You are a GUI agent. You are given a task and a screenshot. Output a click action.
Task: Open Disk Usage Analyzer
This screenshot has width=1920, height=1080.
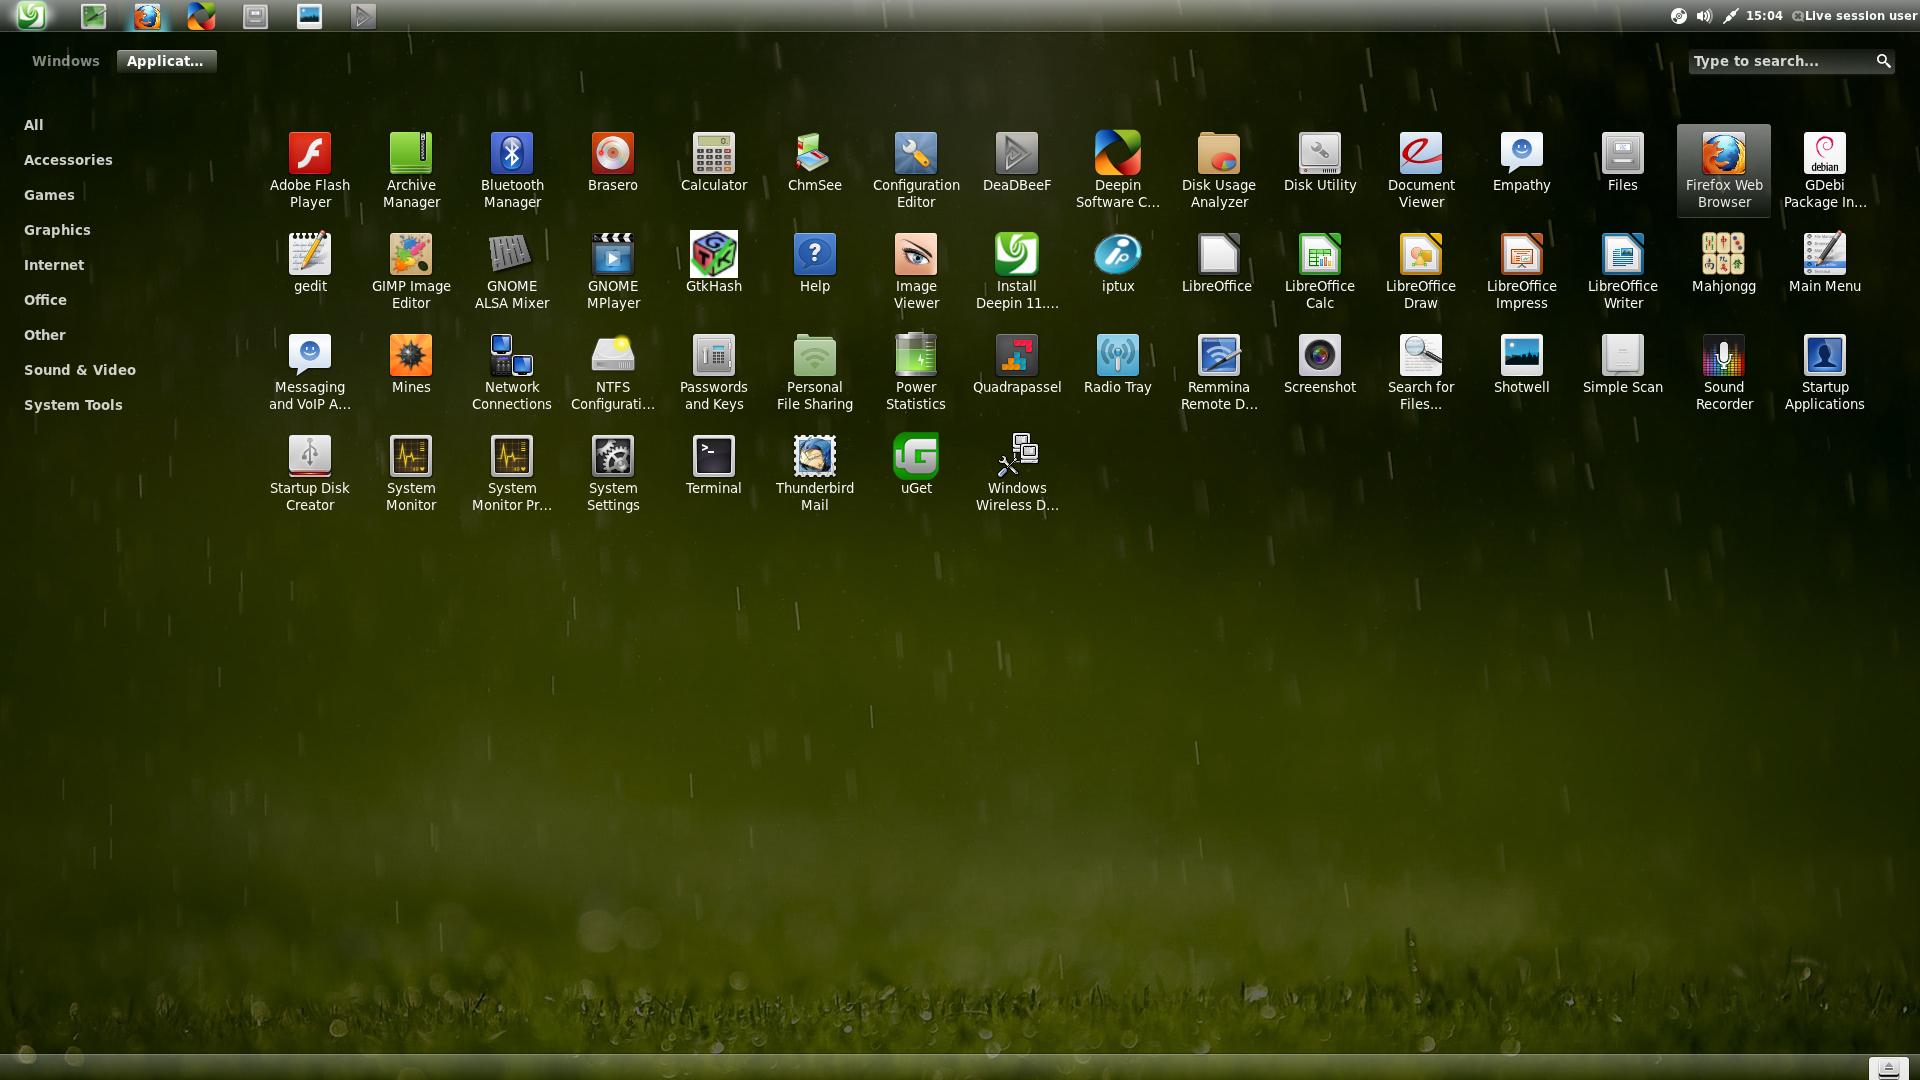pos(1219,170)
